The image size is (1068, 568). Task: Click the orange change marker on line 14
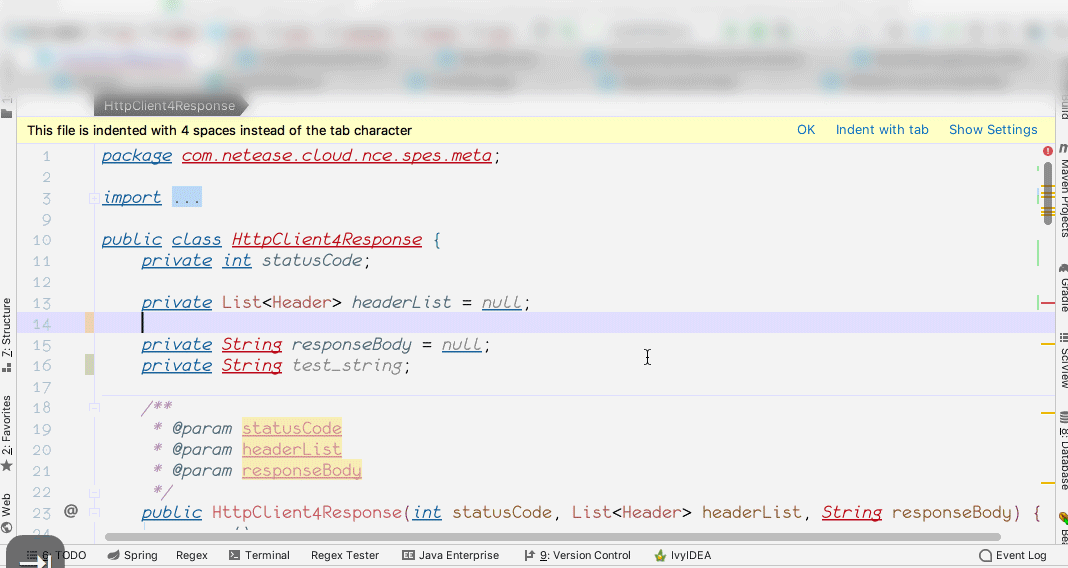(89, 323)
